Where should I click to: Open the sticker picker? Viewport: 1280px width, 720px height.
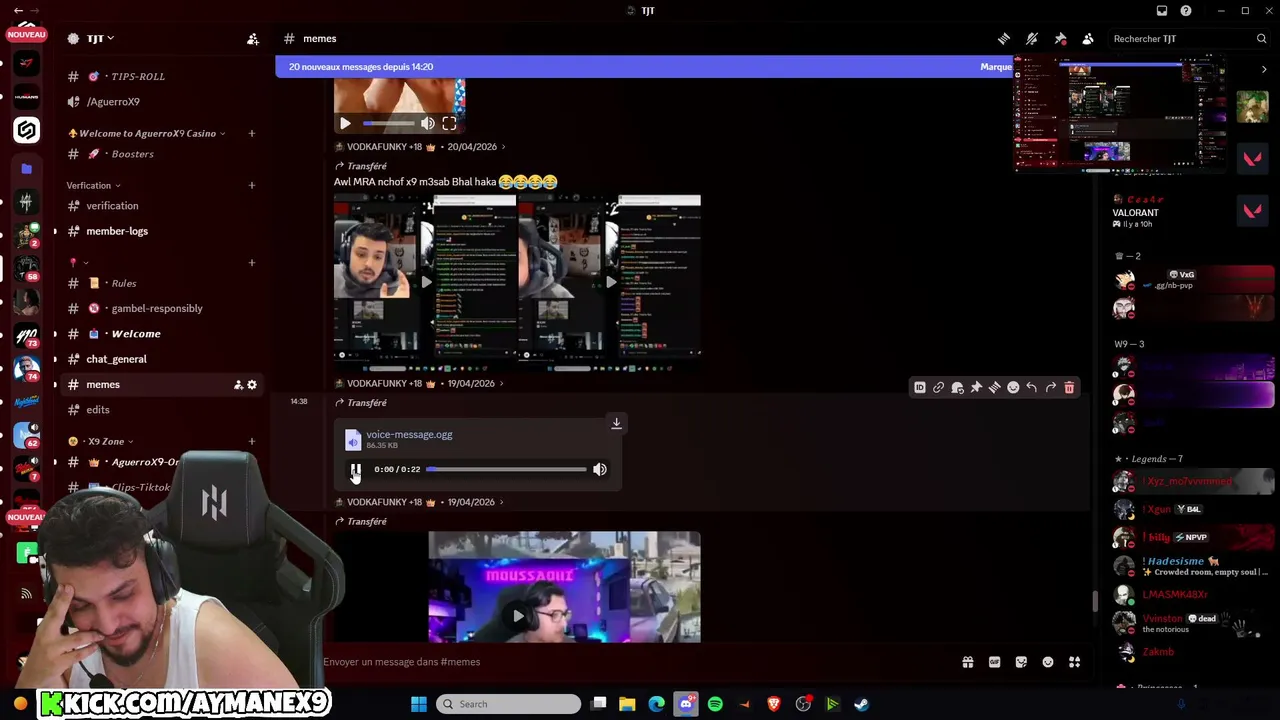pyautogui.click(x=1021, y=662)
